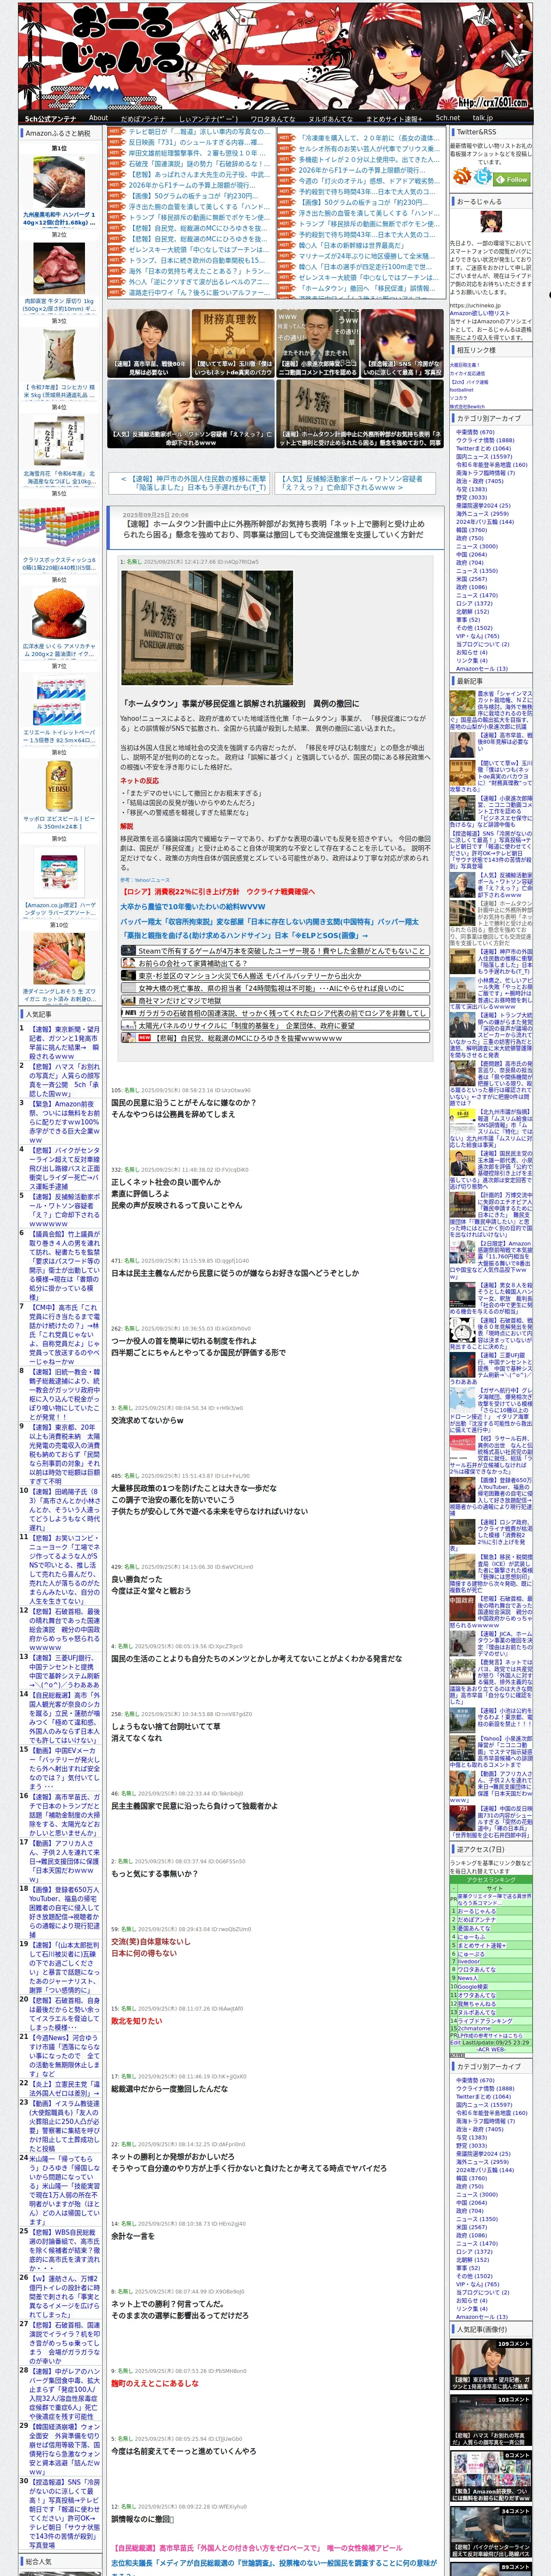The width and height of the screenshot is (551, 2576).
Task: Open the 5ch.net nav item
Action: [447, 118]
